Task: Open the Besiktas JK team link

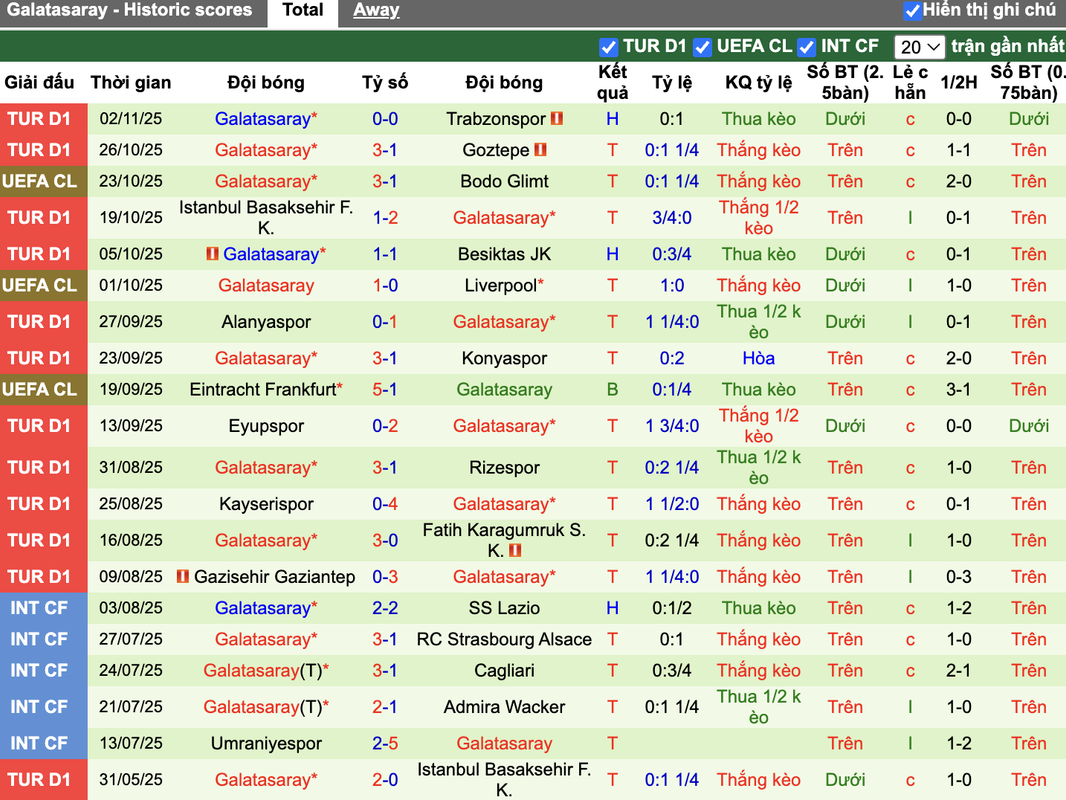Action: click(x=504, y=254)
